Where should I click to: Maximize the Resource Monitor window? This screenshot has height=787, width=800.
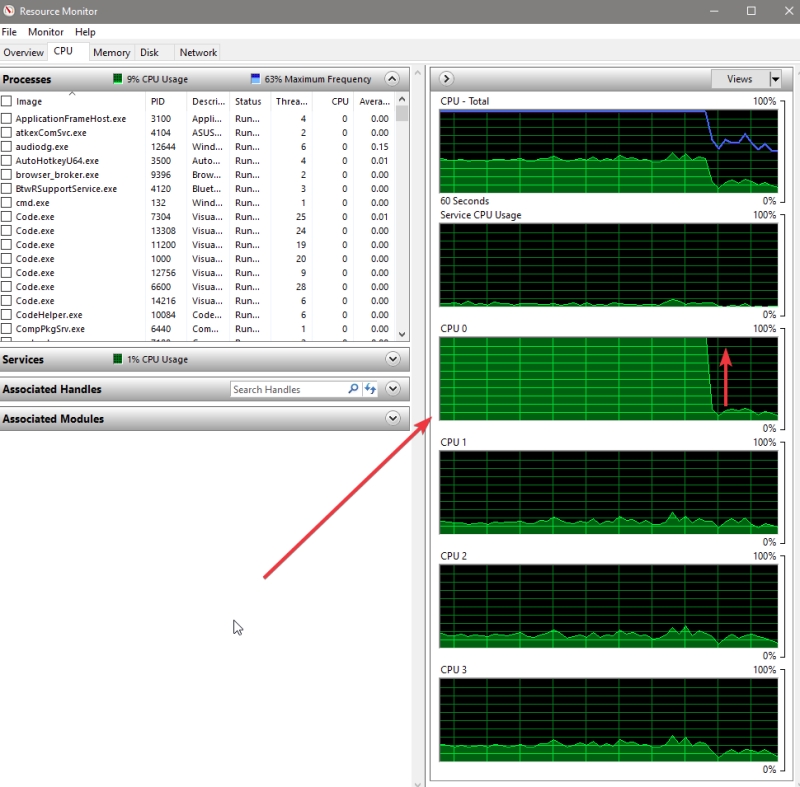point(751,10)
